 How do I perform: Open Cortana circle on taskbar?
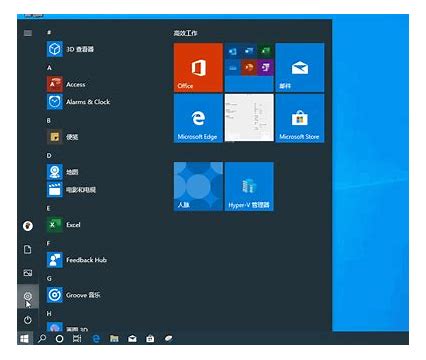pyautogui.click(x=59, y=339)
